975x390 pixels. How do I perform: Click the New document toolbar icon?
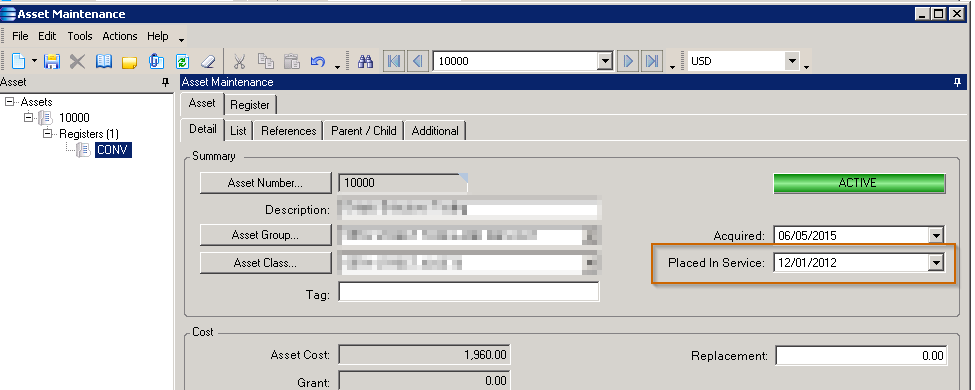coord(19,61)
